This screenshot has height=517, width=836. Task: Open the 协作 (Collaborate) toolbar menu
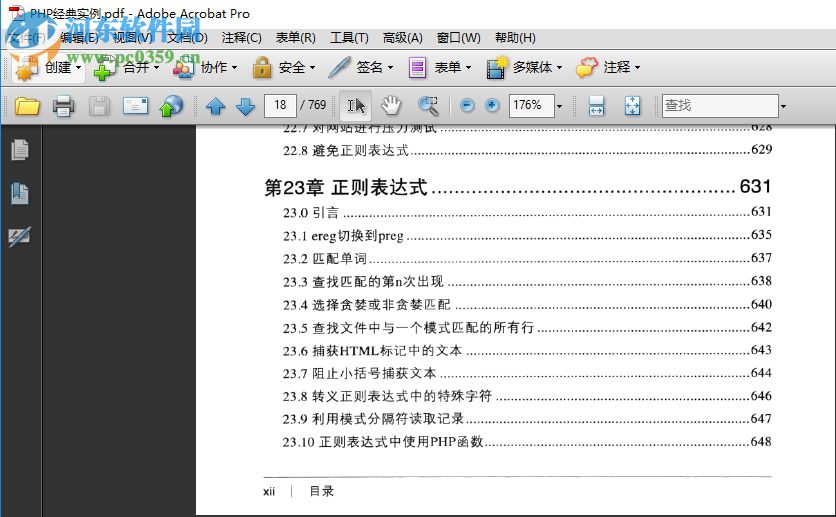tap(205, 68)
